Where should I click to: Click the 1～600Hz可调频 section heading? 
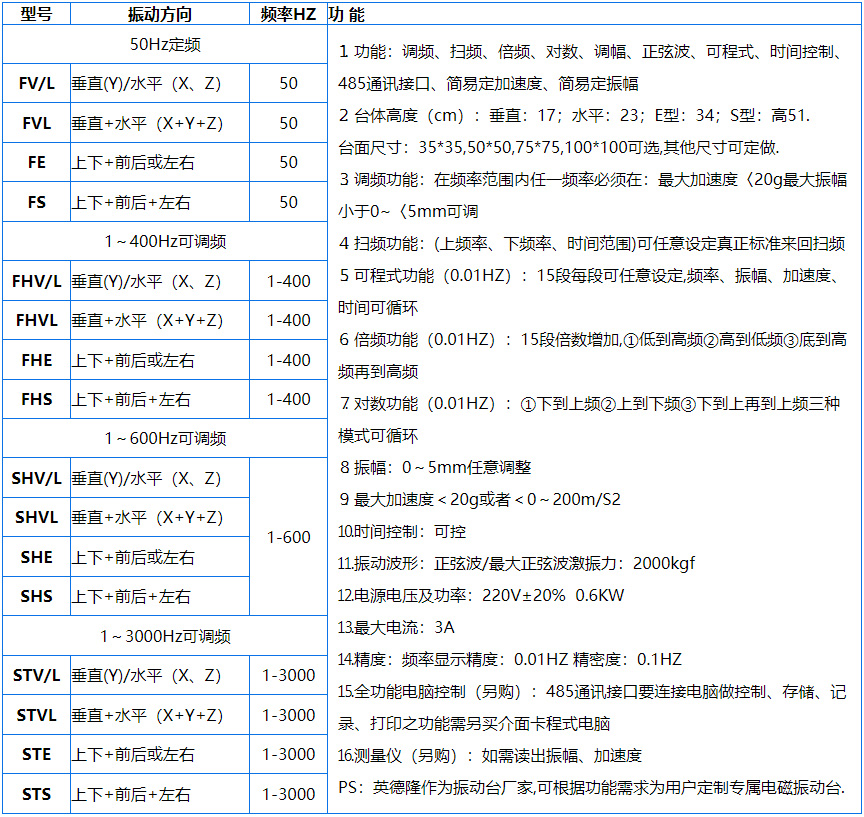[x=165, y=438]
